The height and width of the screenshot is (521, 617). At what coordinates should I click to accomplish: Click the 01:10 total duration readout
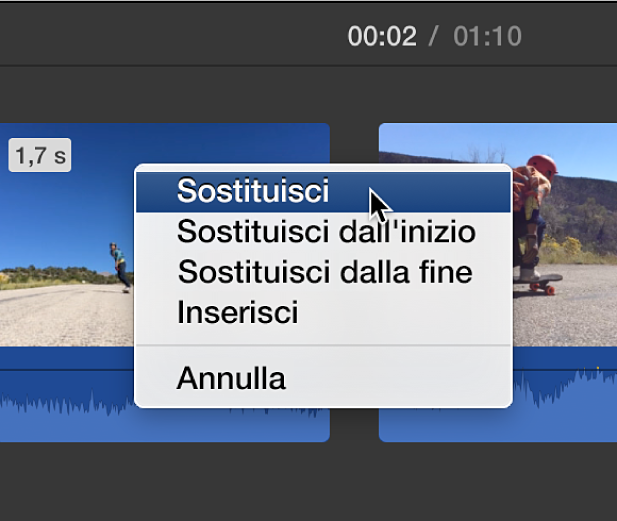click(487, 37)
